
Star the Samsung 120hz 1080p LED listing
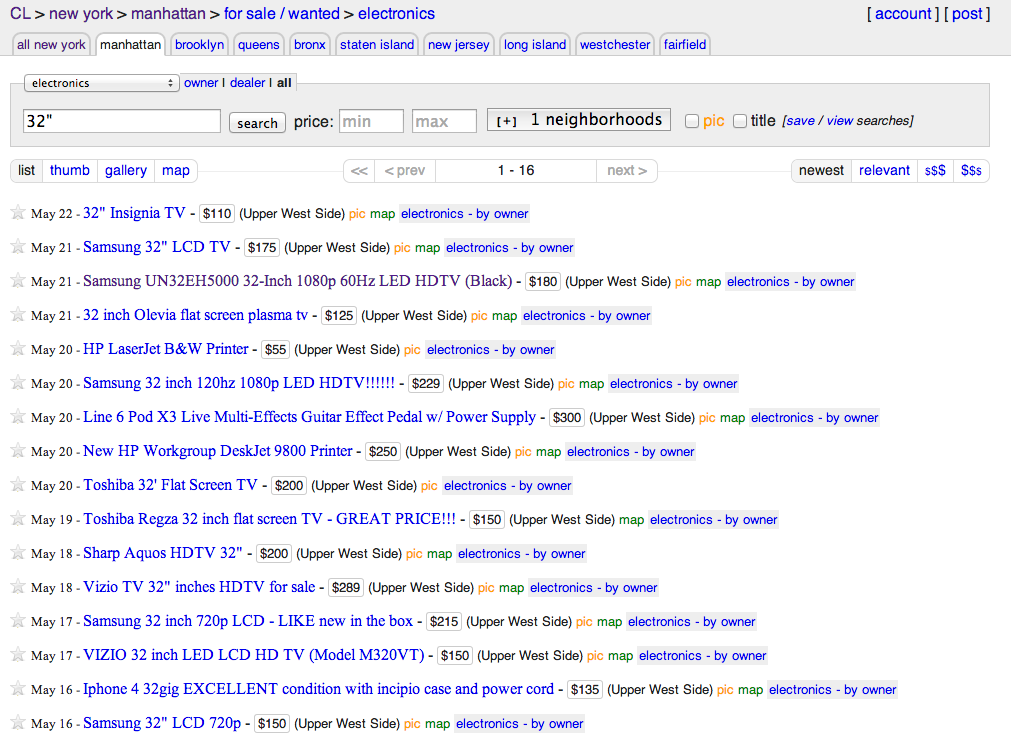18,382
